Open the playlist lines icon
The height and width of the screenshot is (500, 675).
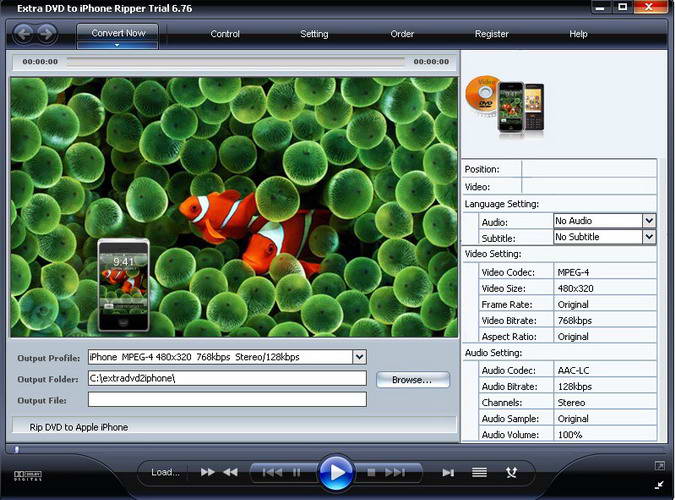(479, 472)
